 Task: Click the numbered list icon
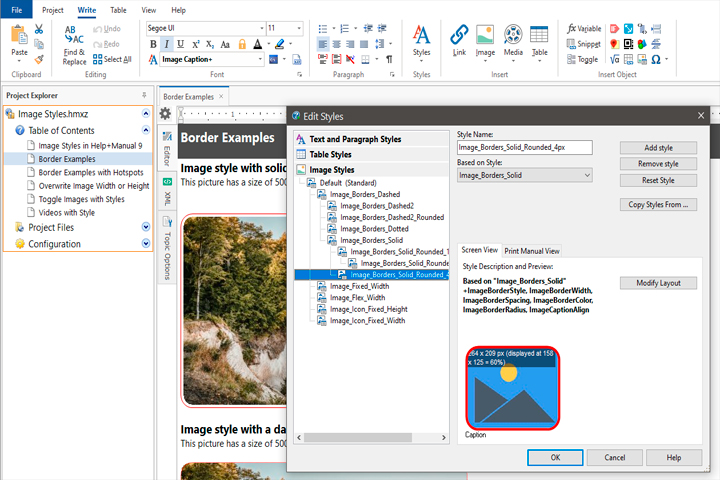coord(344,29)
